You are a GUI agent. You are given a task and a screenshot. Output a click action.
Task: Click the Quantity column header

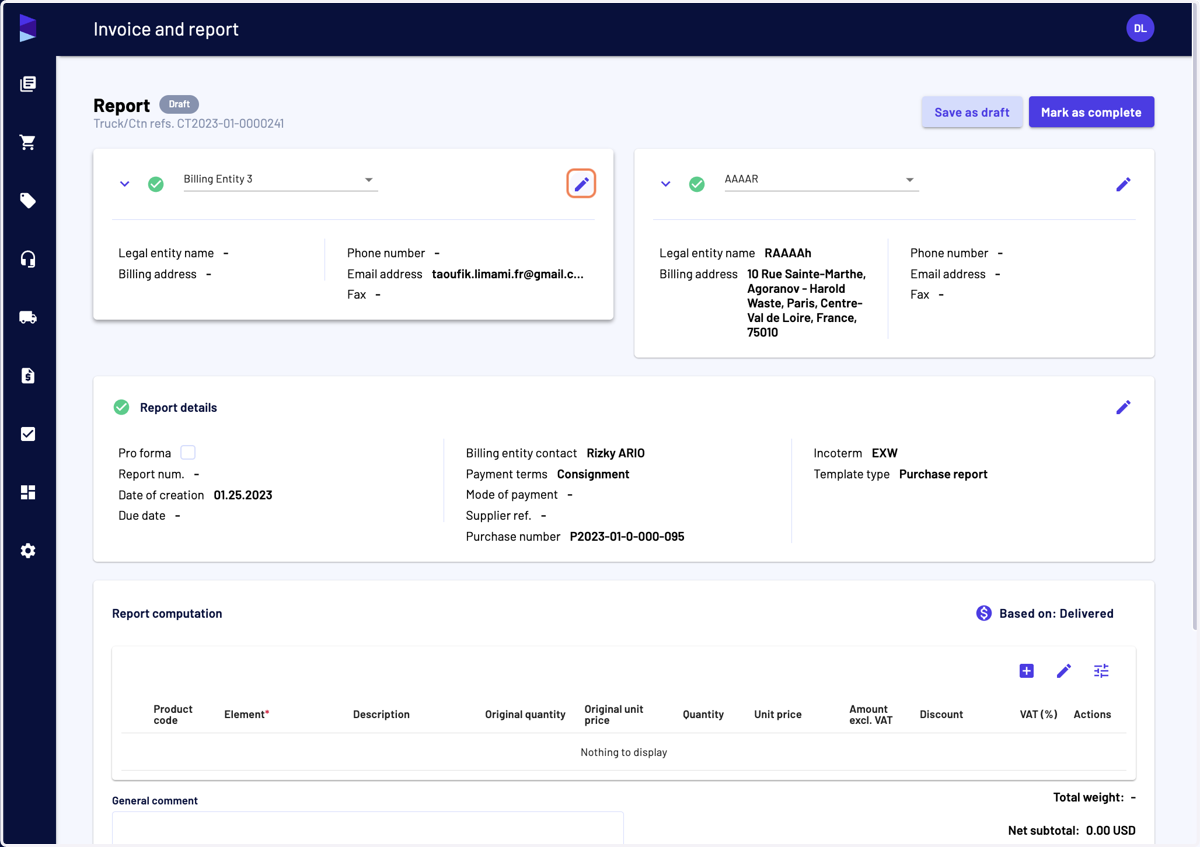(x=703, y=714)
